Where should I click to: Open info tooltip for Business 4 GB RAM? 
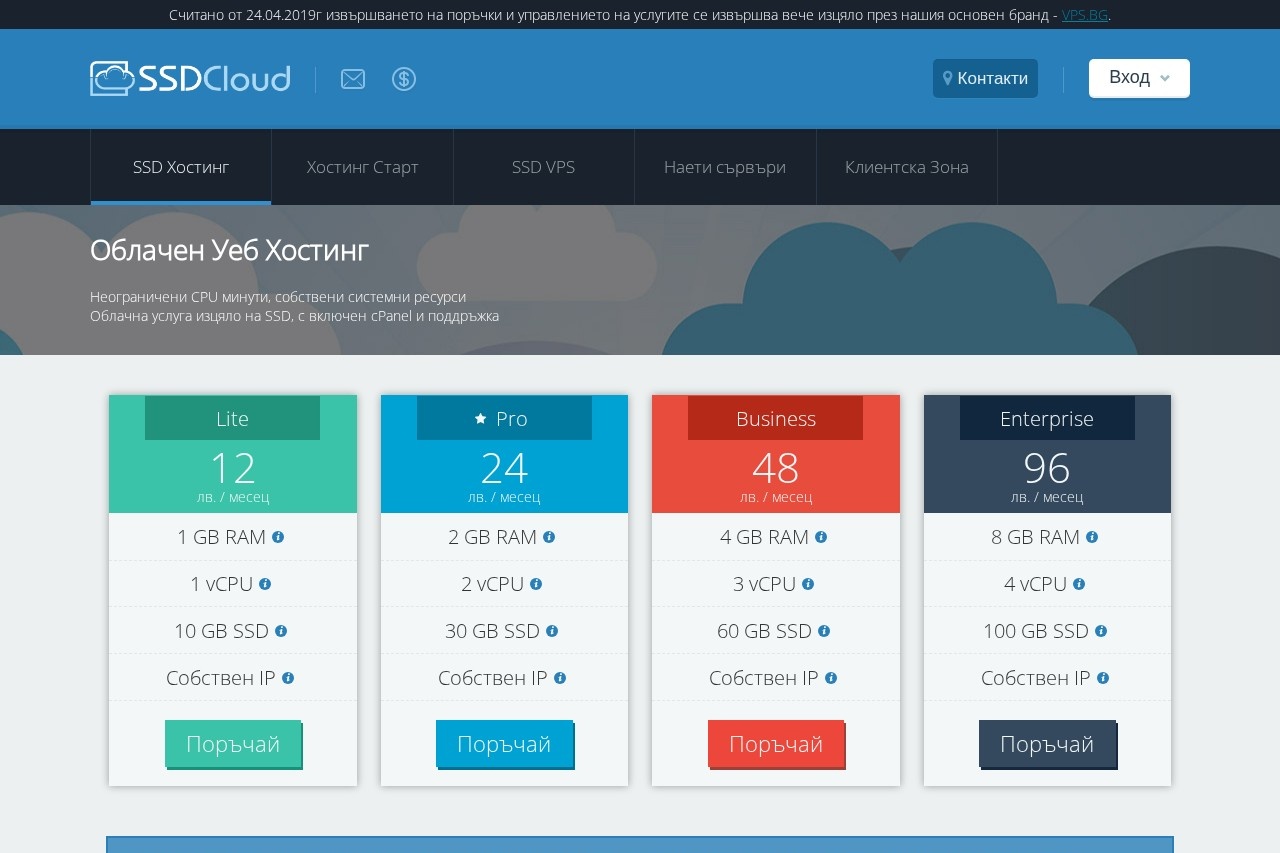[x=822, y=537]
